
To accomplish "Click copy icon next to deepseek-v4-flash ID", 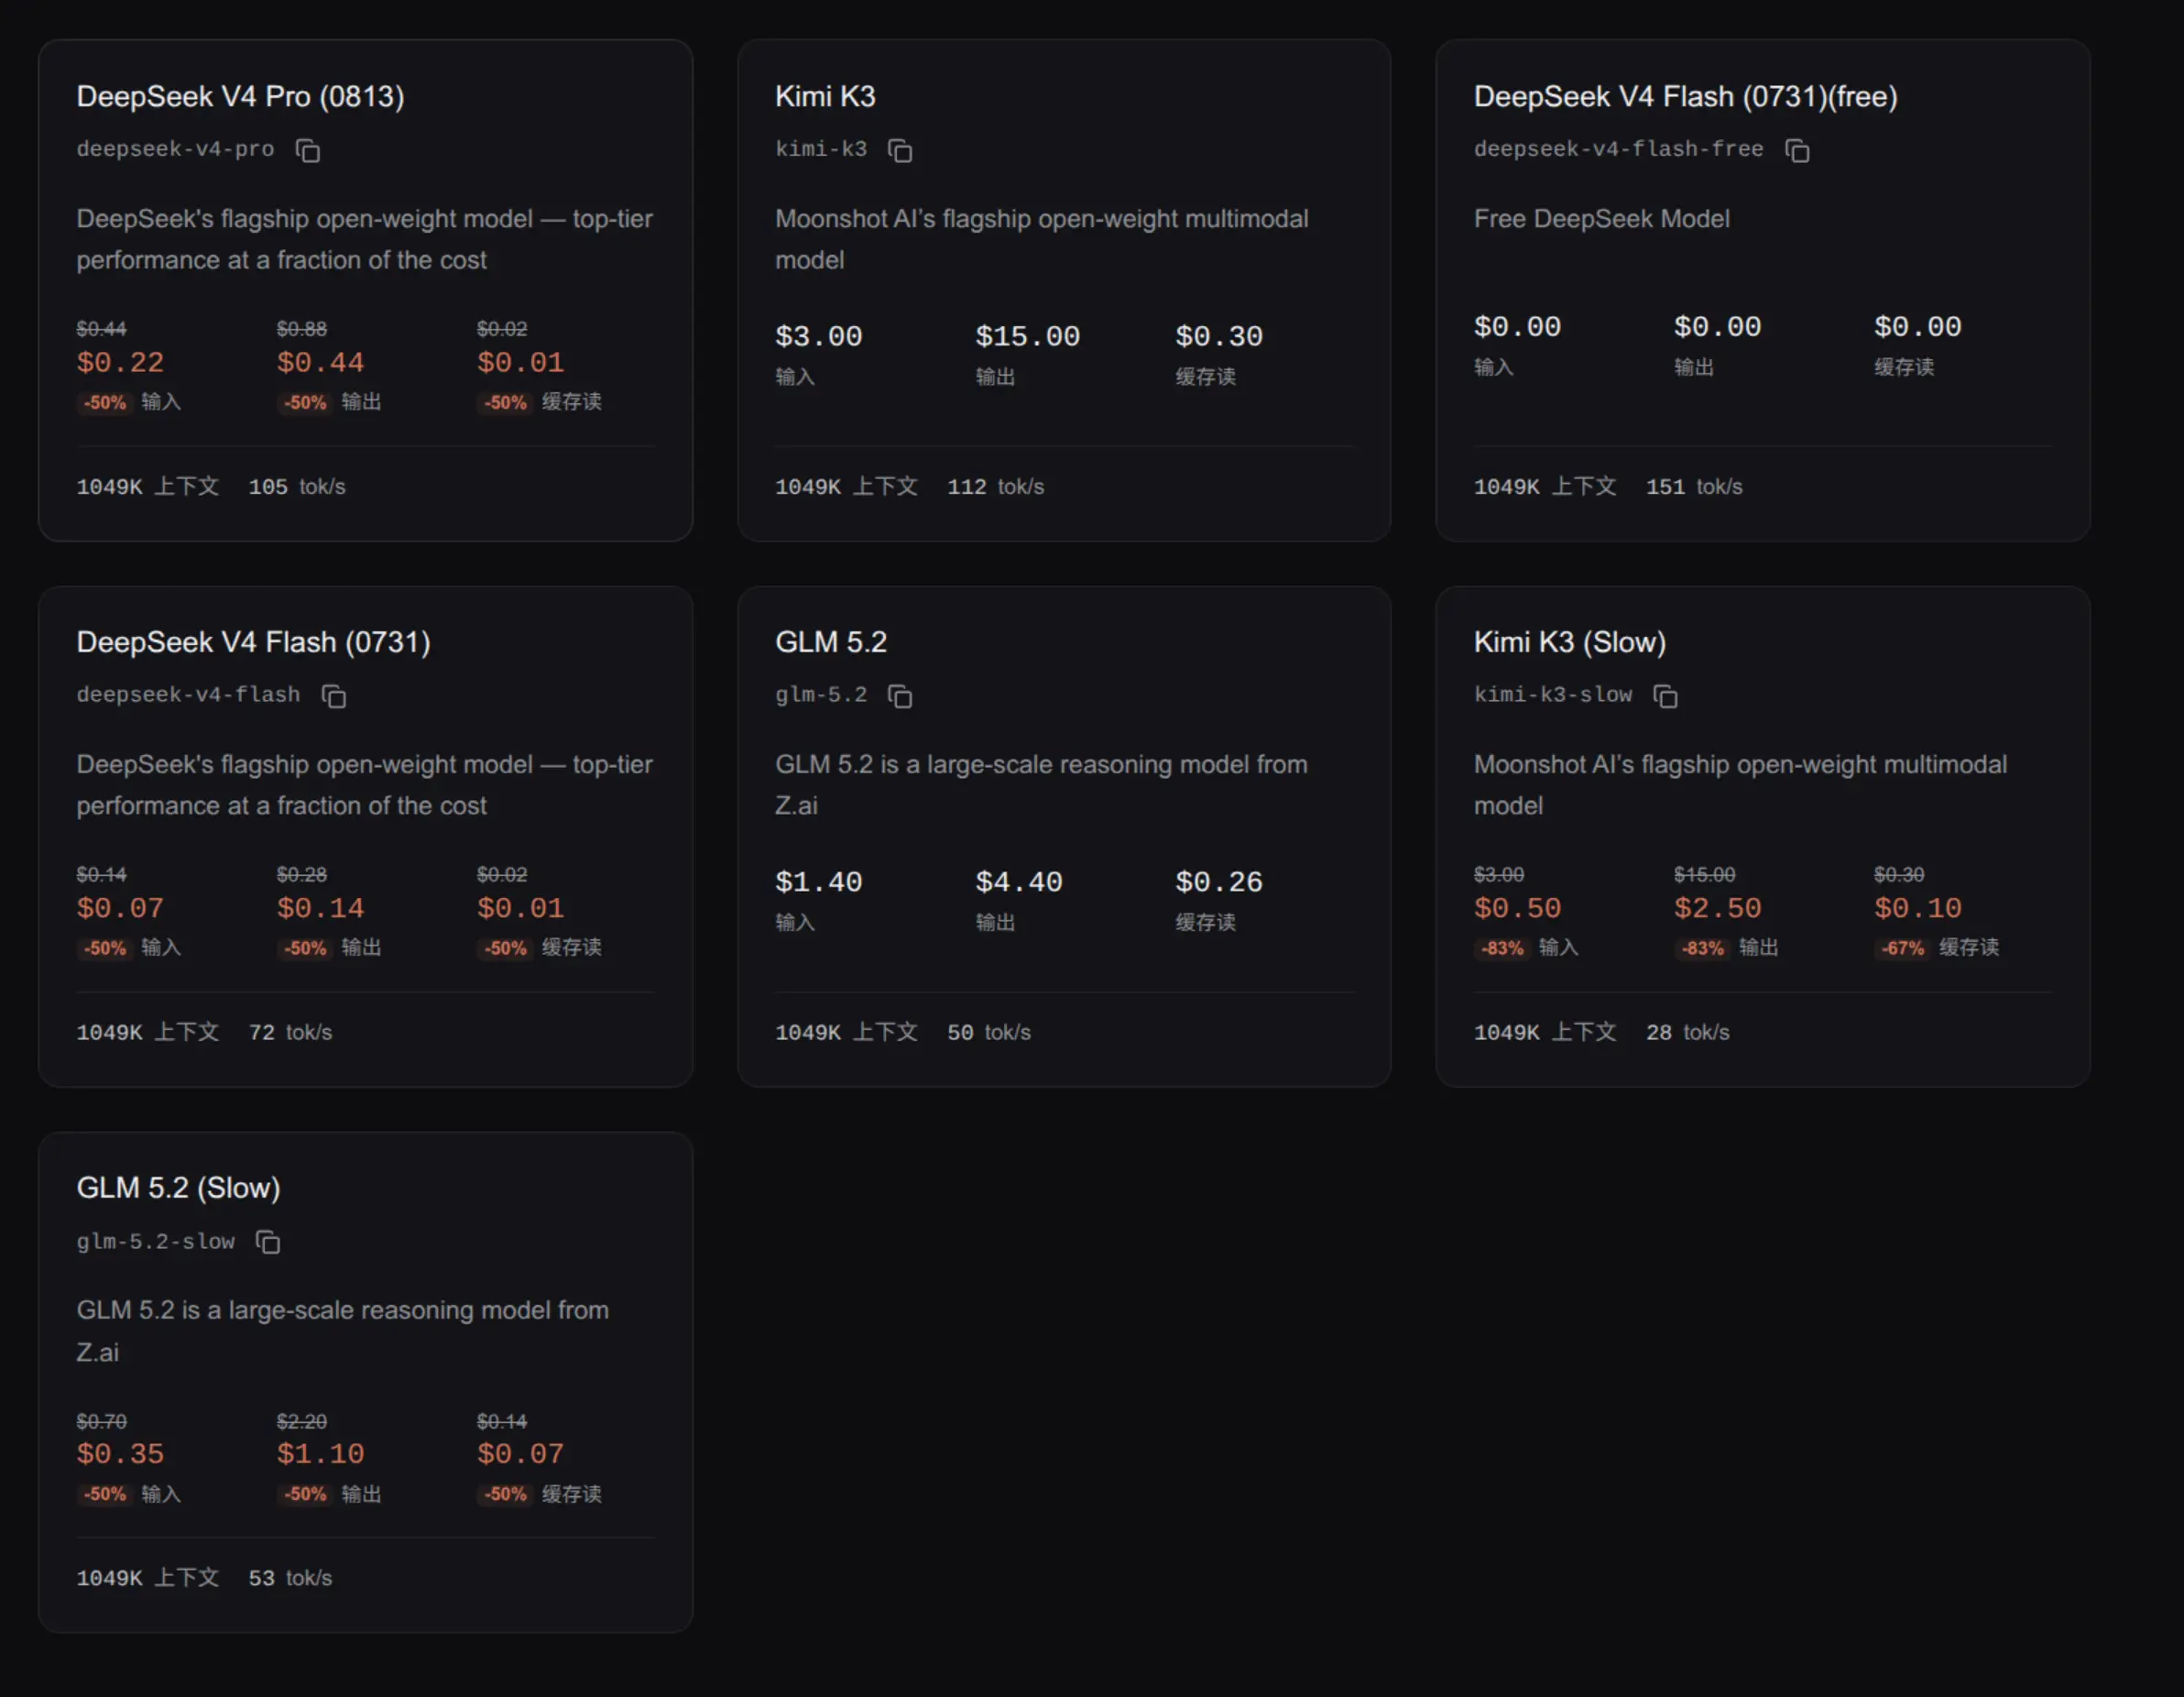I will (x=334, y=696).
